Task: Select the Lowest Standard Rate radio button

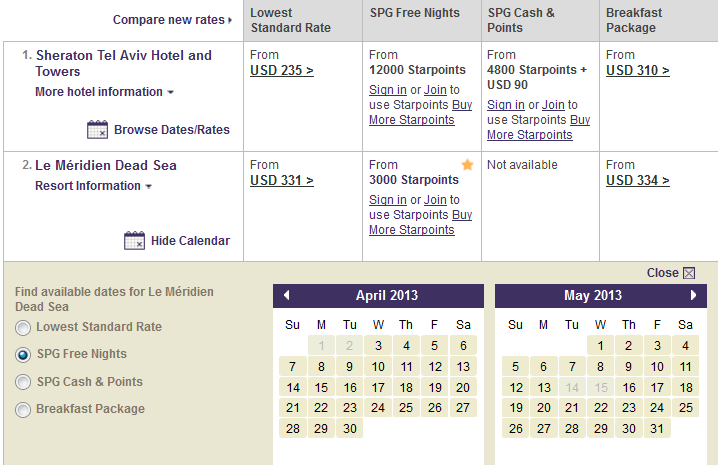Action: (23, 328)
